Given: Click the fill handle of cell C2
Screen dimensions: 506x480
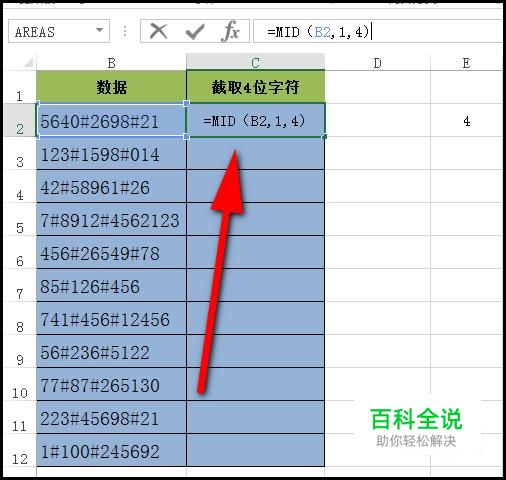Looking at the screenshot, I should click(x=325, y=137).
